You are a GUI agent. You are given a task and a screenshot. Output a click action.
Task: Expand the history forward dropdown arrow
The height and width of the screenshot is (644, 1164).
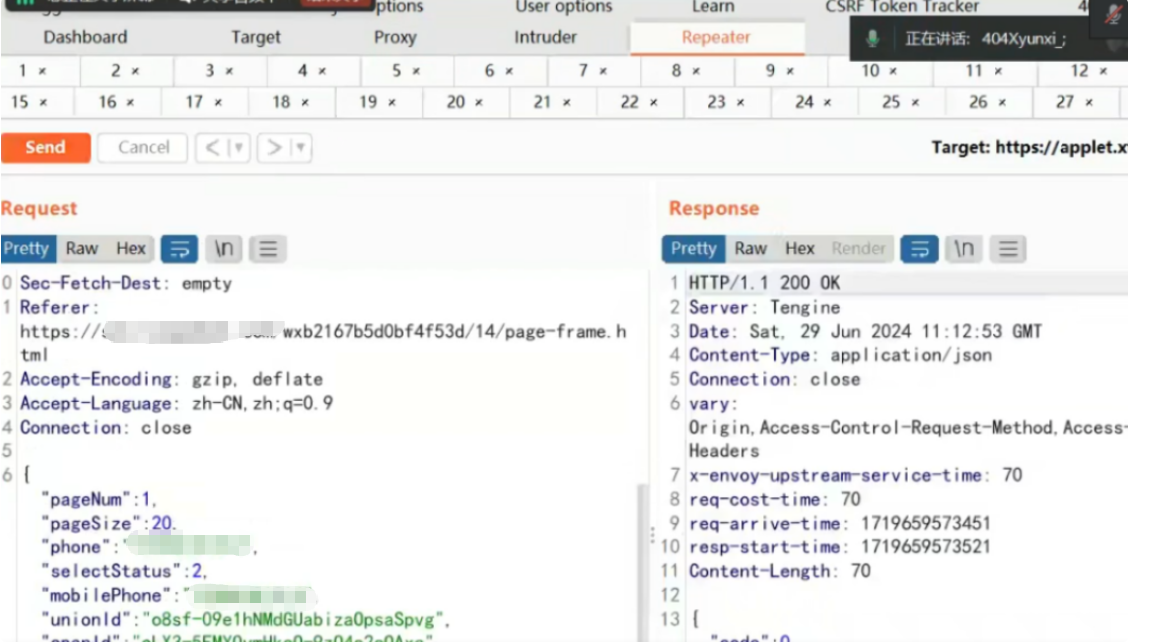coord(299,148)
